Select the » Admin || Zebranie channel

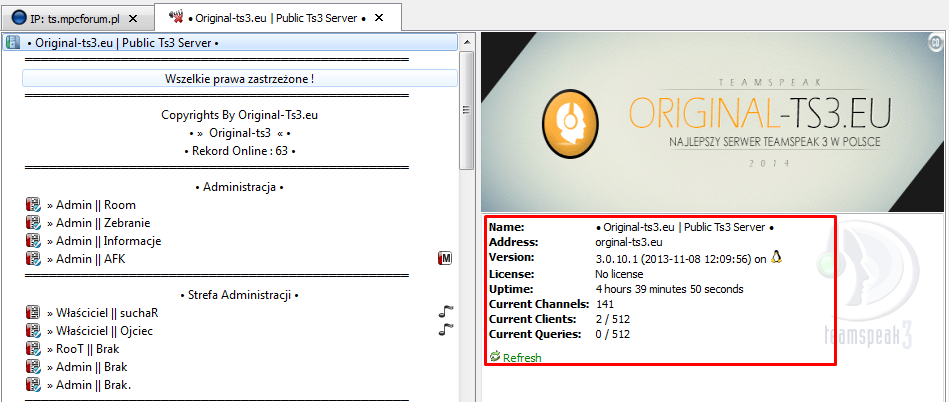(98, 223)
